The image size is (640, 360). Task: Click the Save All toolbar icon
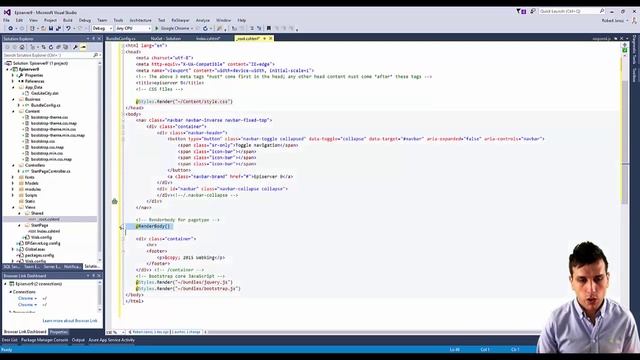[58, 29]
